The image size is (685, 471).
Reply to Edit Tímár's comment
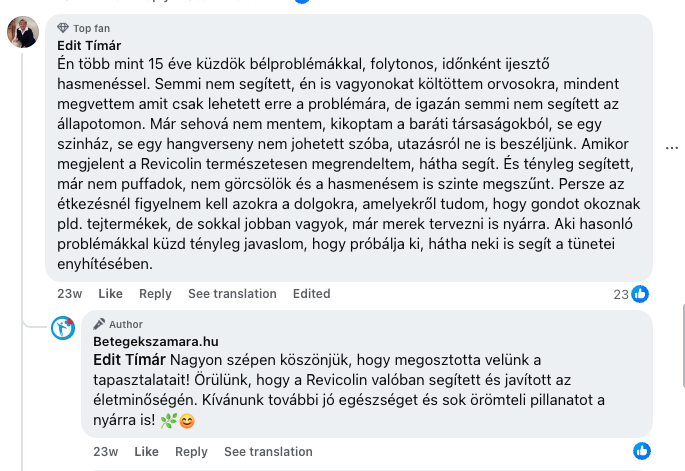click(155, 293)
